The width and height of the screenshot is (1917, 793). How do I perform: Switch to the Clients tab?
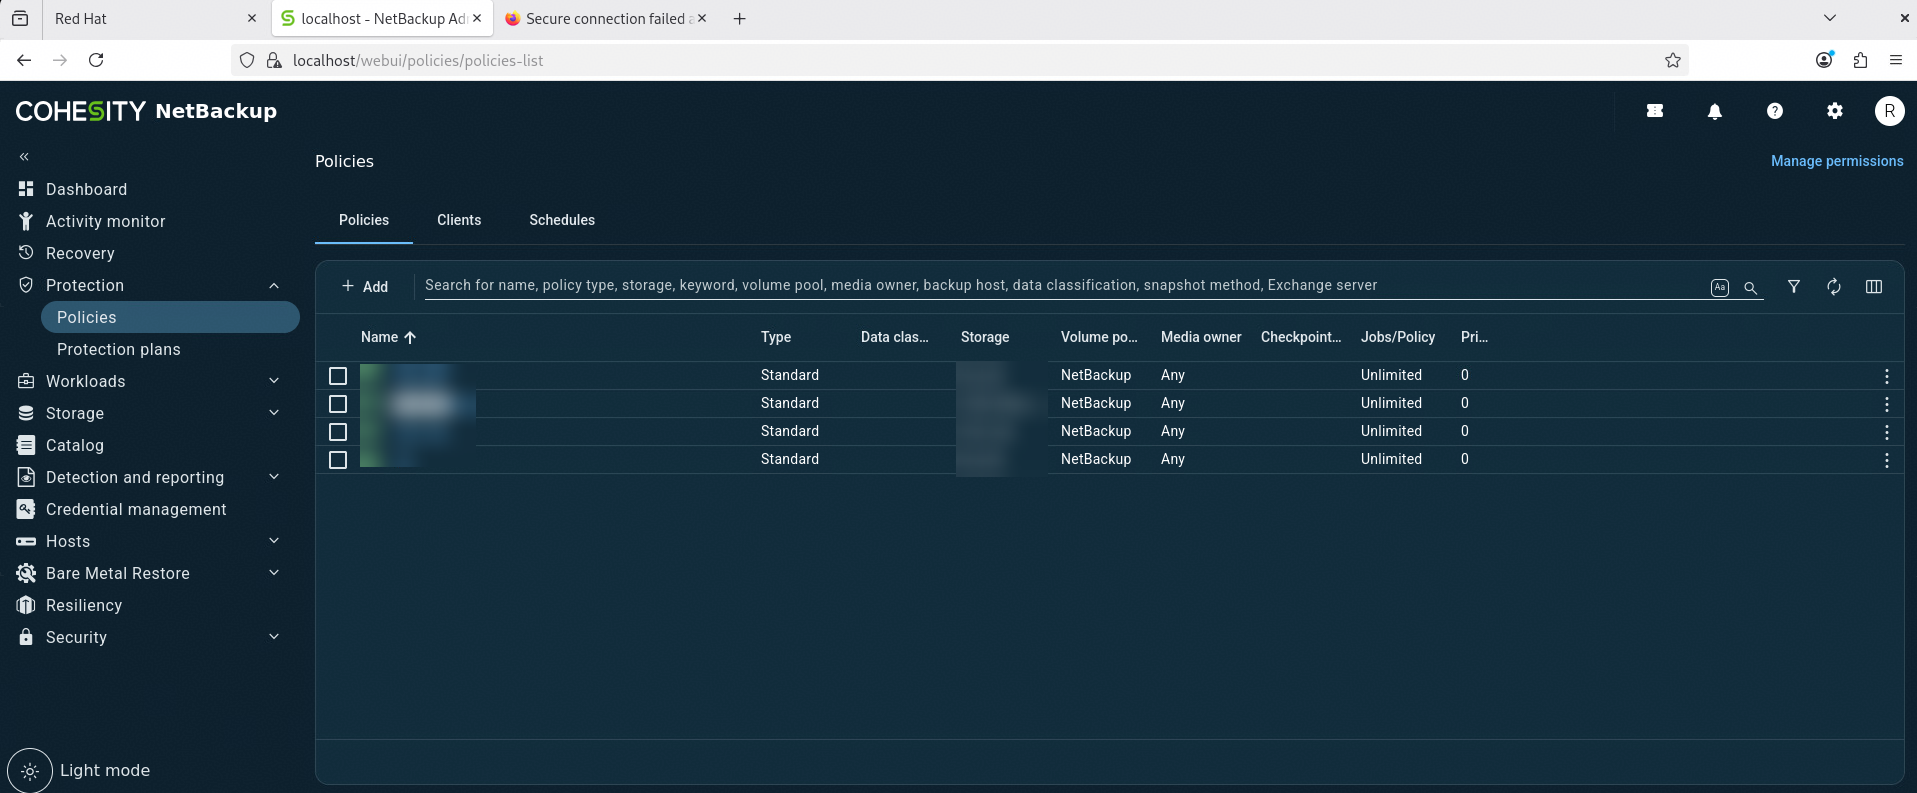click(x=459, y=220)
